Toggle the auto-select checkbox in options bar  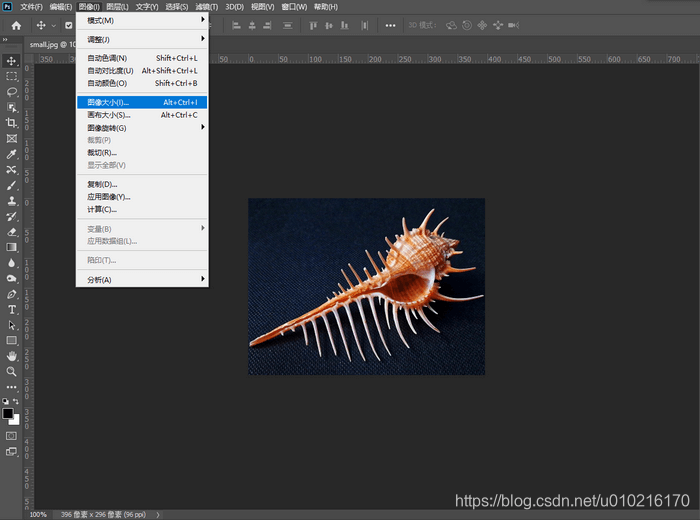[x=69, y=25]
